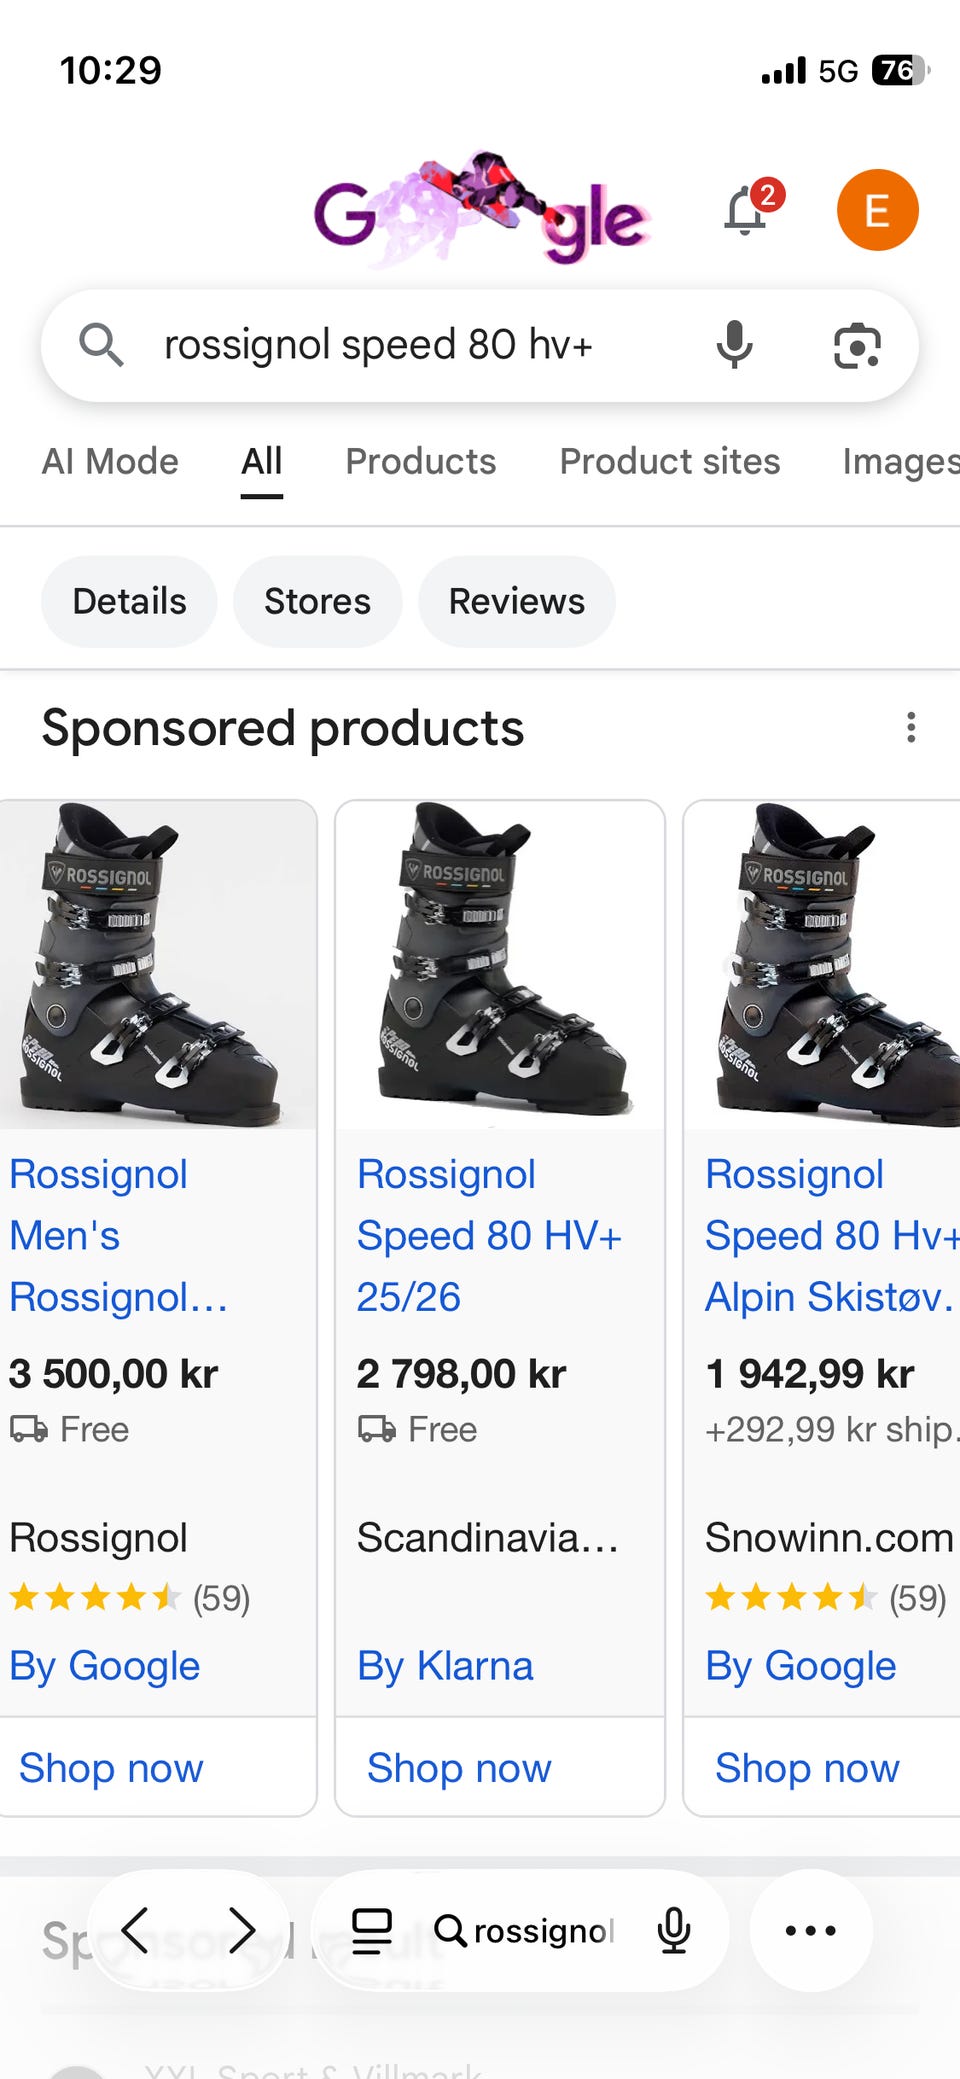
Task: Open browser tabs overview icon
Action: (372, 1930)
